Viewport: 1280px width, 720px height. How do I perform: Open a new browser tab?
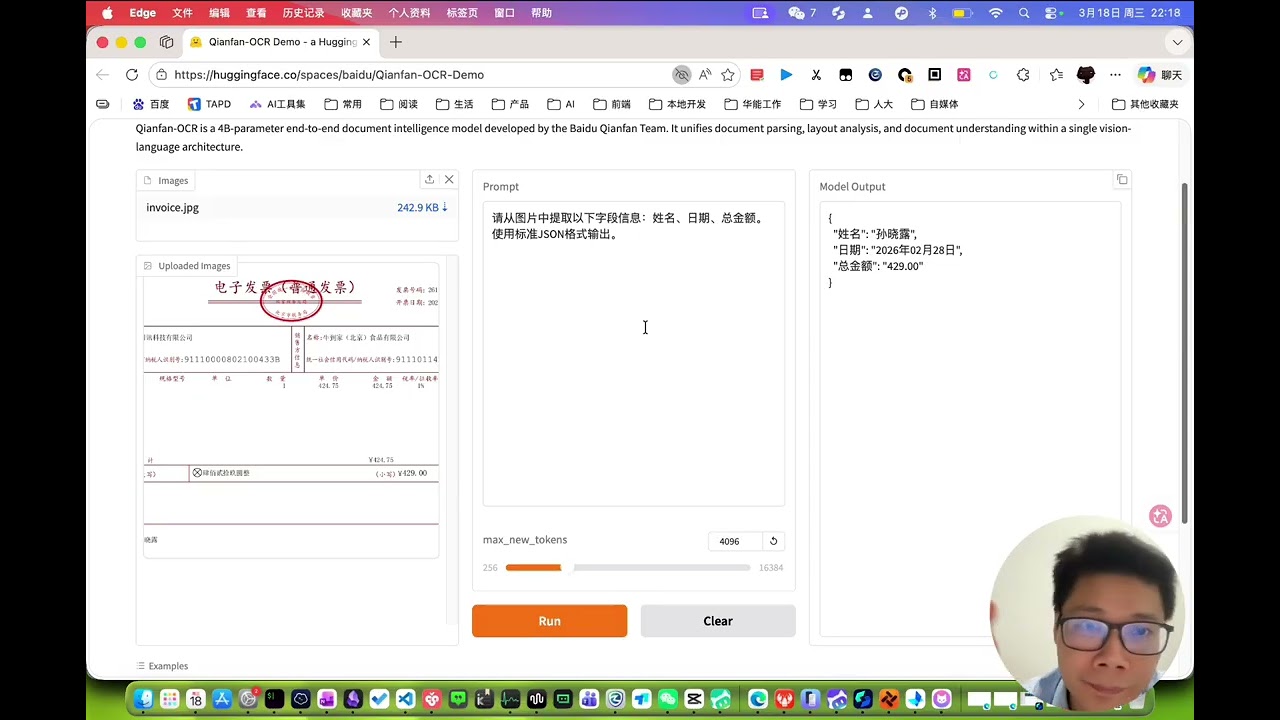tap(396, 42)
